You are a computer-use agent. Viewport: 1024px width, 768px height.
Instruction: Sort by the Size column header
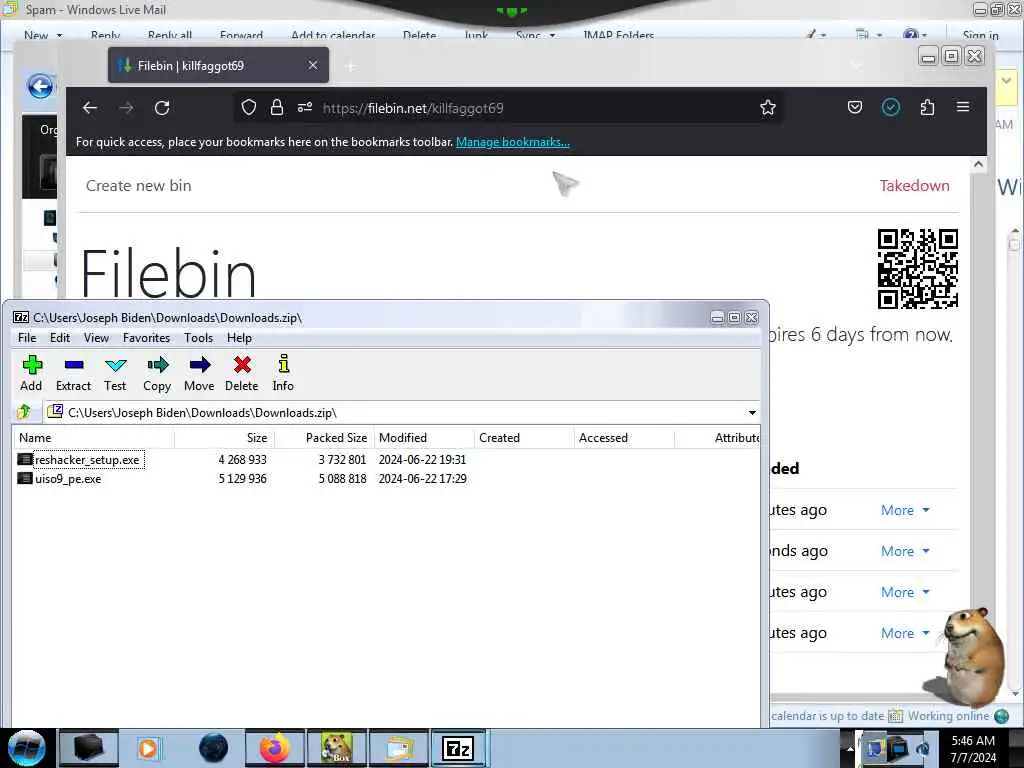tap(225, 438)
